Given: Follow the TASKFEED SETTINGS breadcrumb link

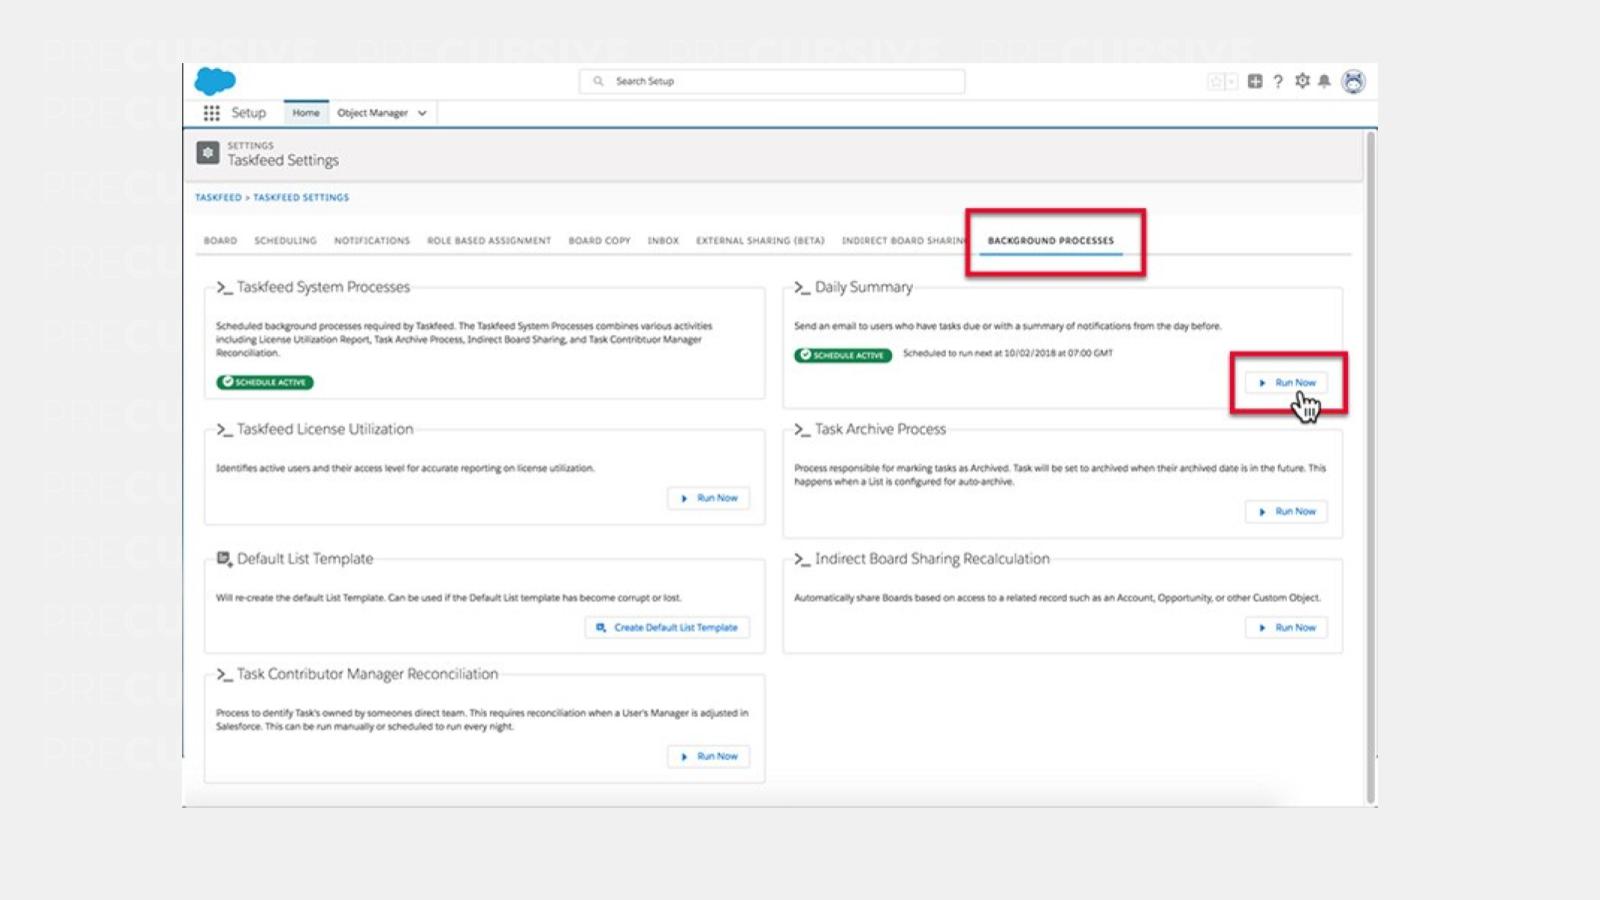Looking at the screenshot, I should 301,198.
